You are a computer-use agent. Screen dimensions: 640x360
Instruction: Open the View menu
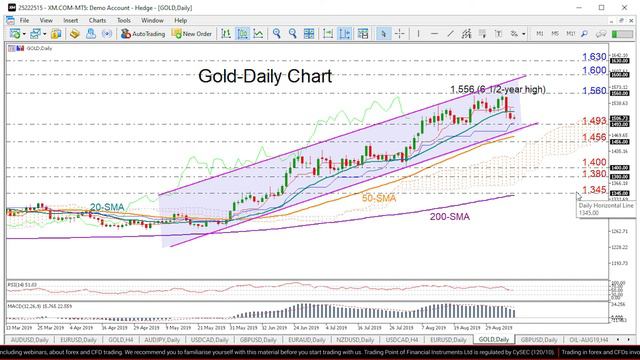(x=46, y=20)
